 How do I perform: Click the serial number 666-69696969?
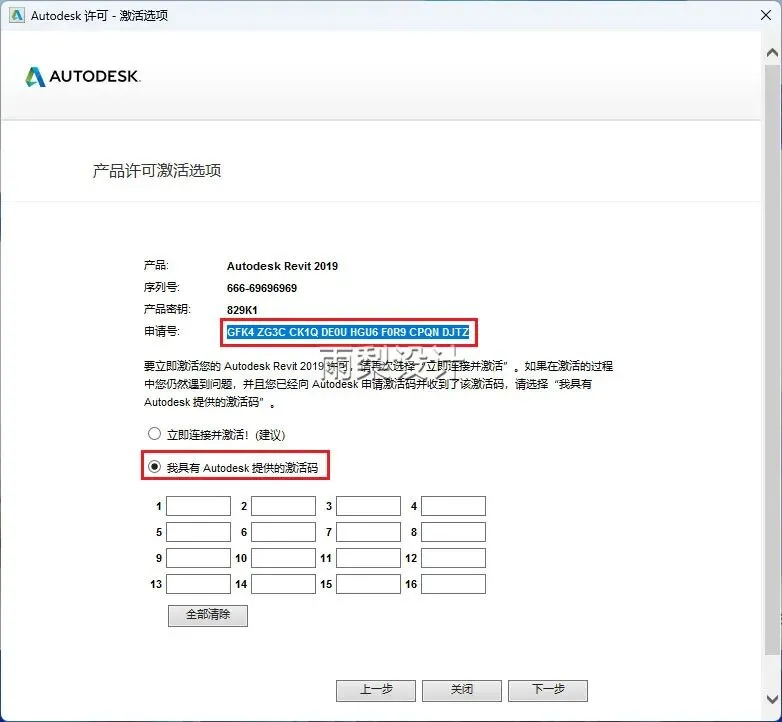click(x=262, y=288)
